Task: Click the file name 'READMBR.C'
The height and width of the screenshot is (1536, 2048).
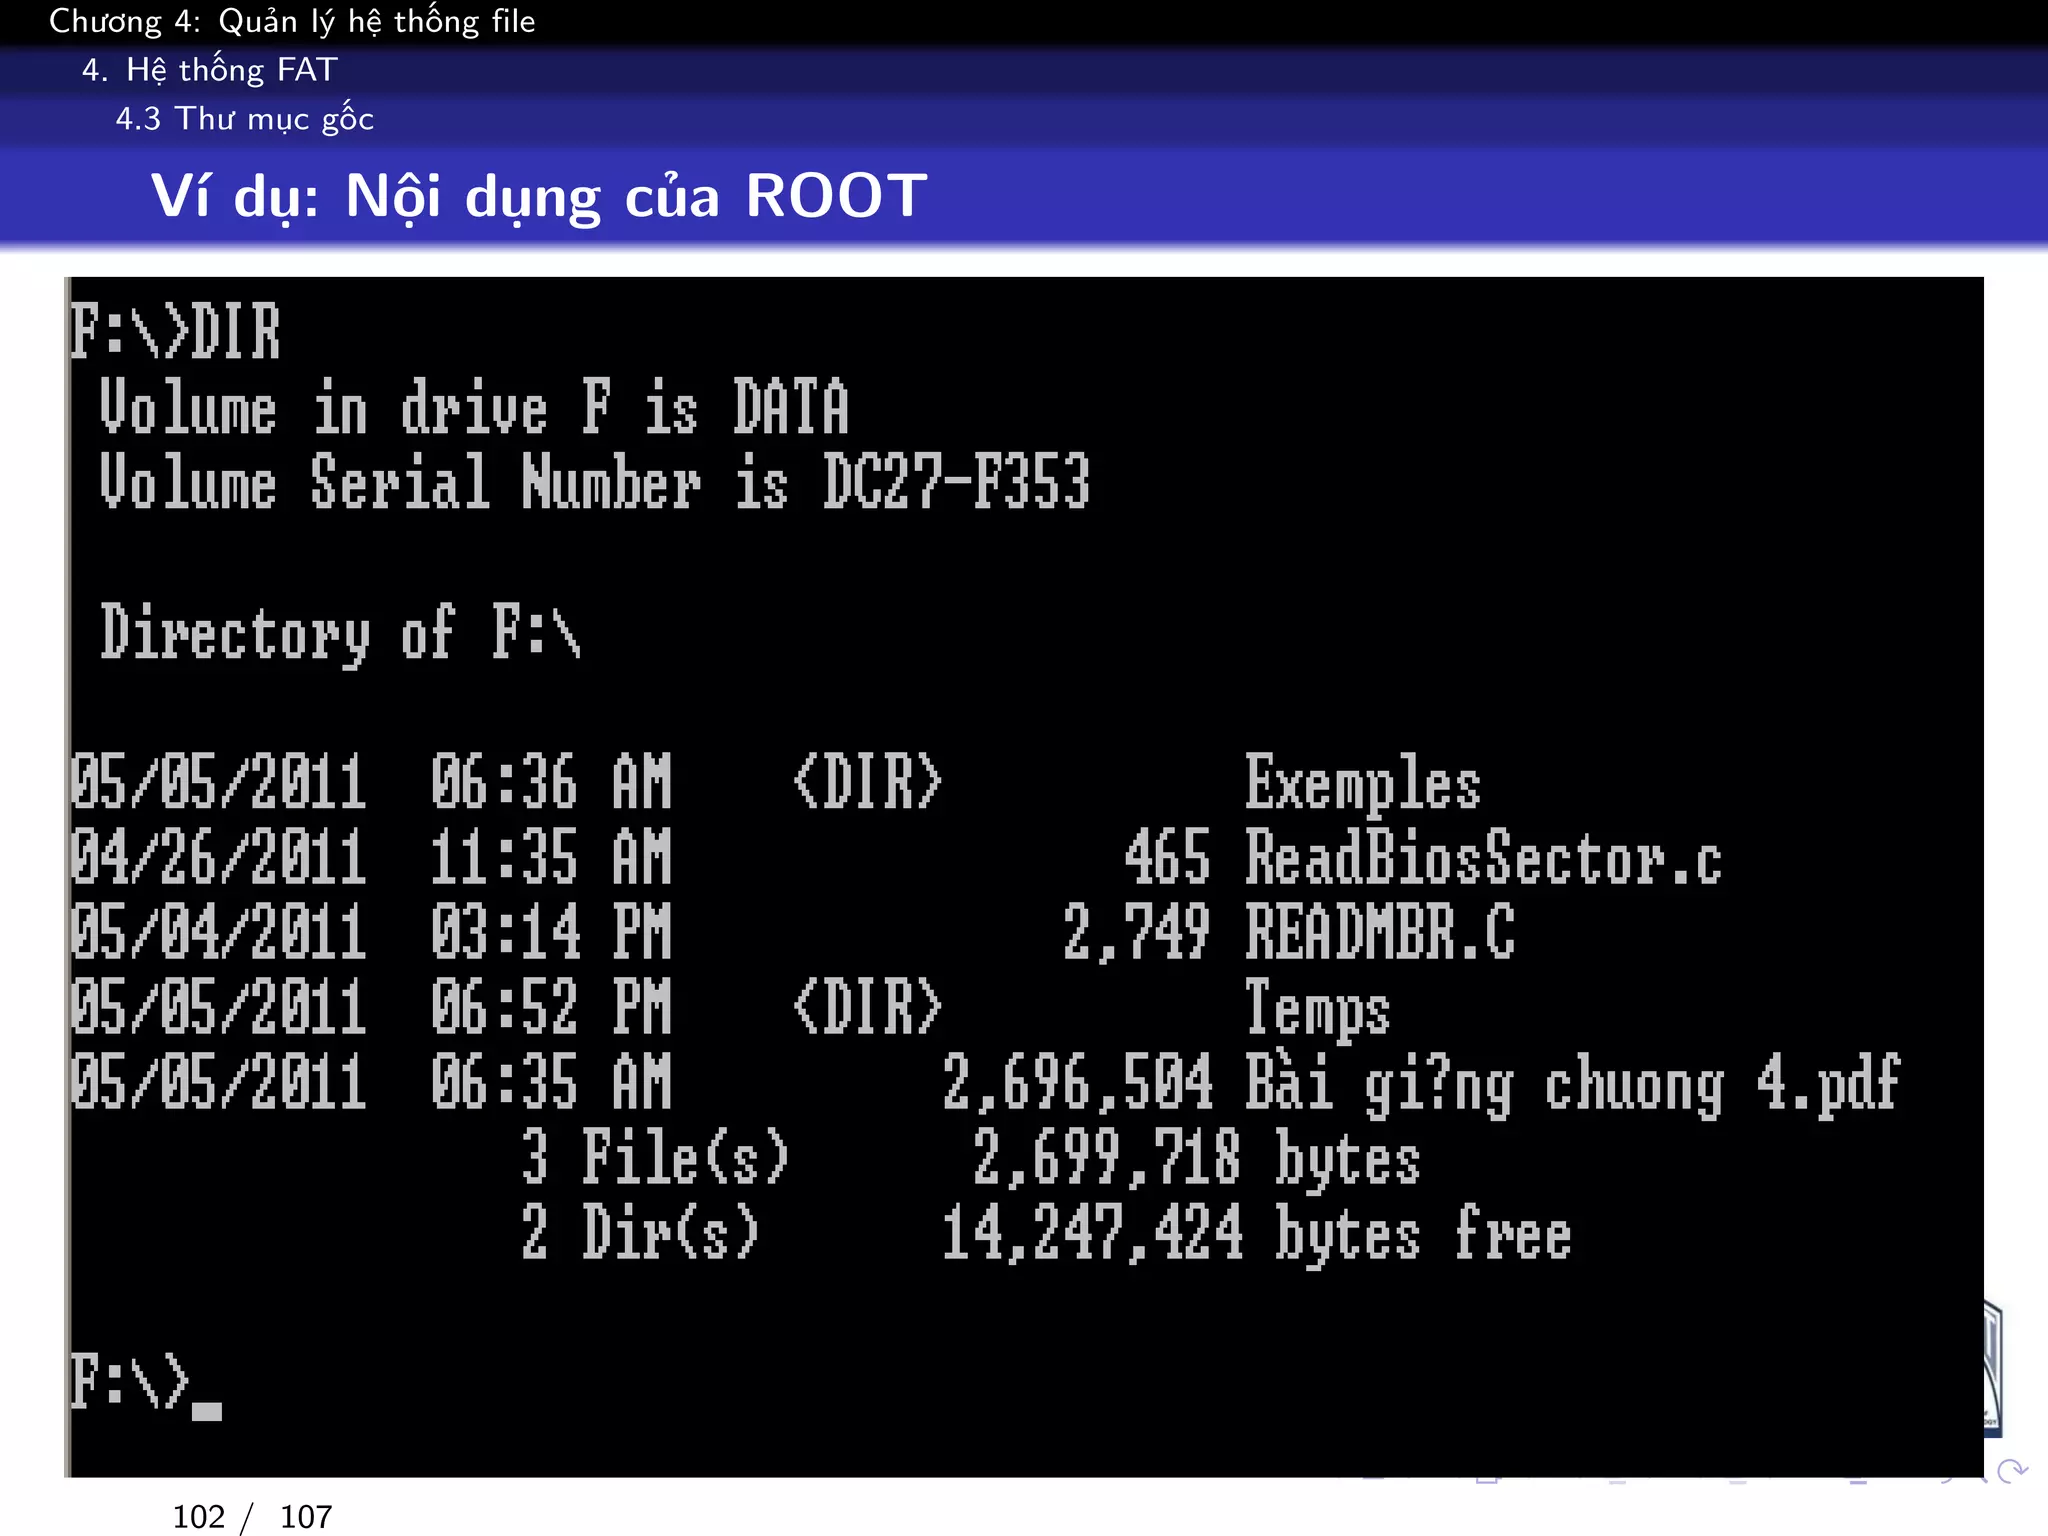Action: [x=1379, y=932]
